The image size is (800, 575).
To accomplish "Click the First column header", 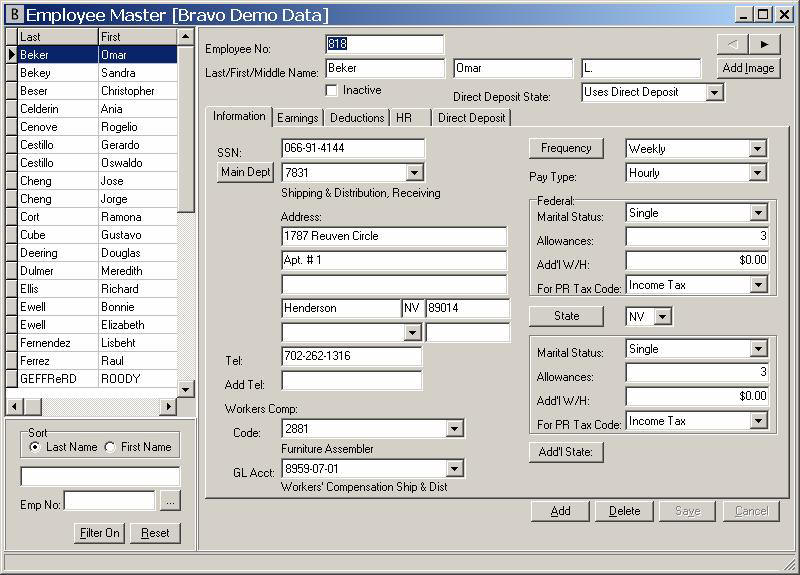I will pos(137,37).
